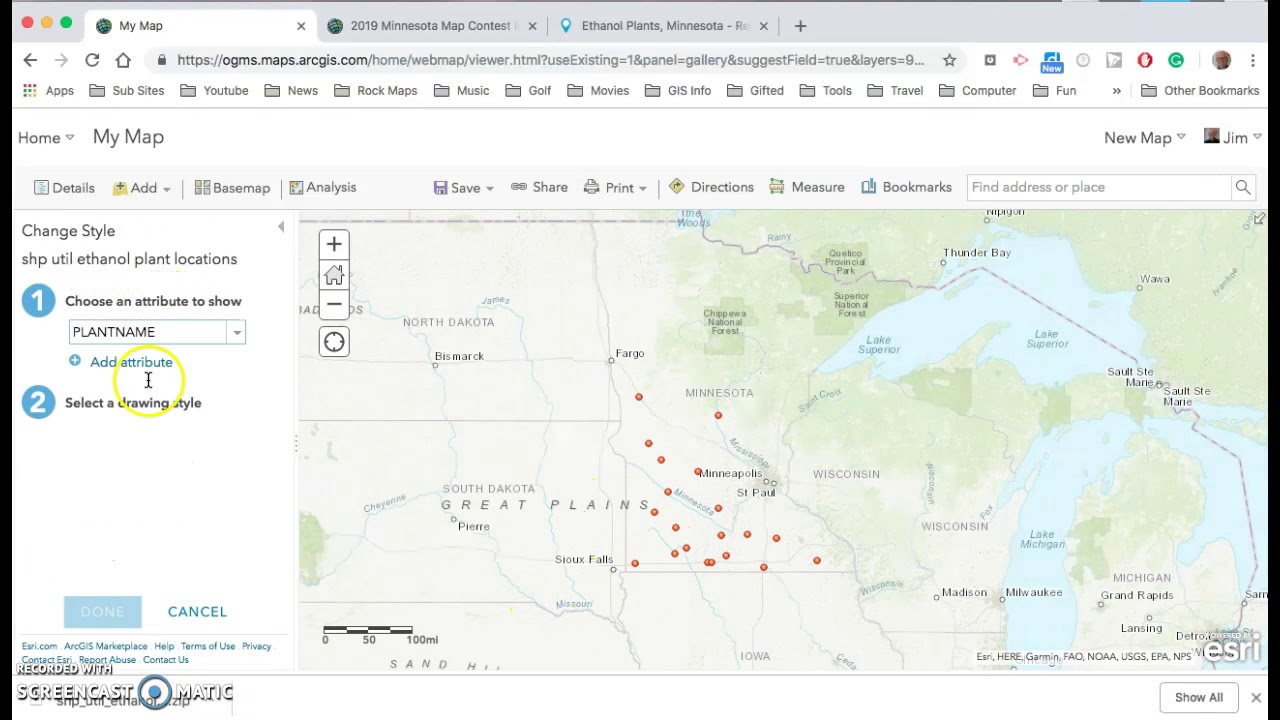Image resolution: width=1280 pixels, height=720 pixels.
Task: Click the red Opera extension icon
Action: pyautogui.click(x=1145, y=61)
